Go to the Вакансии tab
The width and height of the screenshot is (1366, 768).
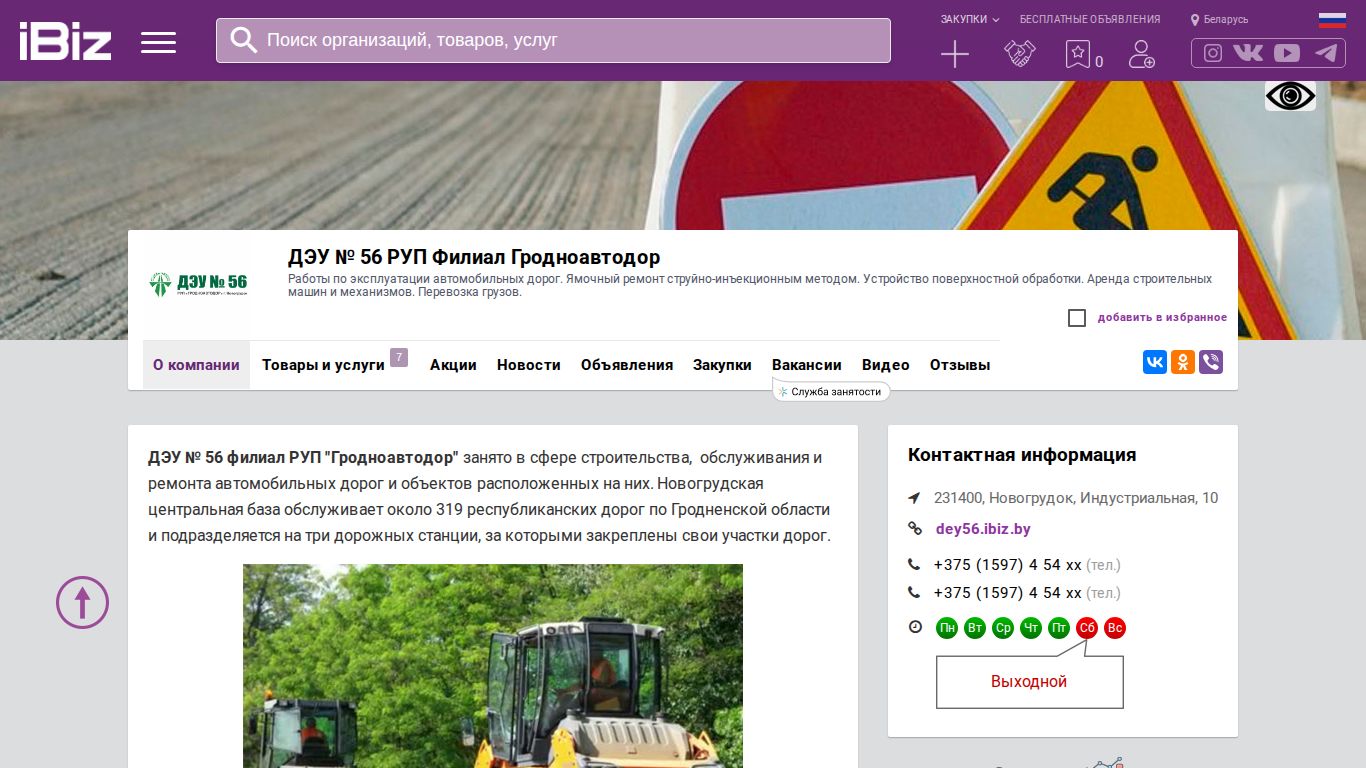[x=807, y=365]
